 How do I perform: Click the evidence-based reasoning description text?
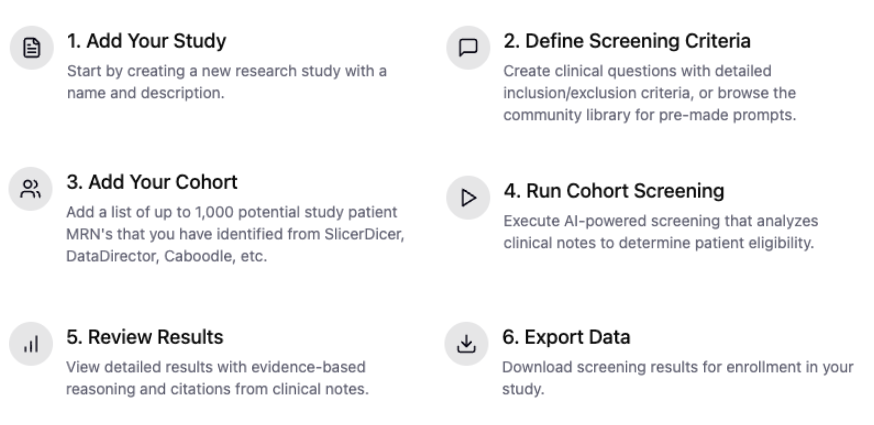pyautogui.click(x=217, y=378)
